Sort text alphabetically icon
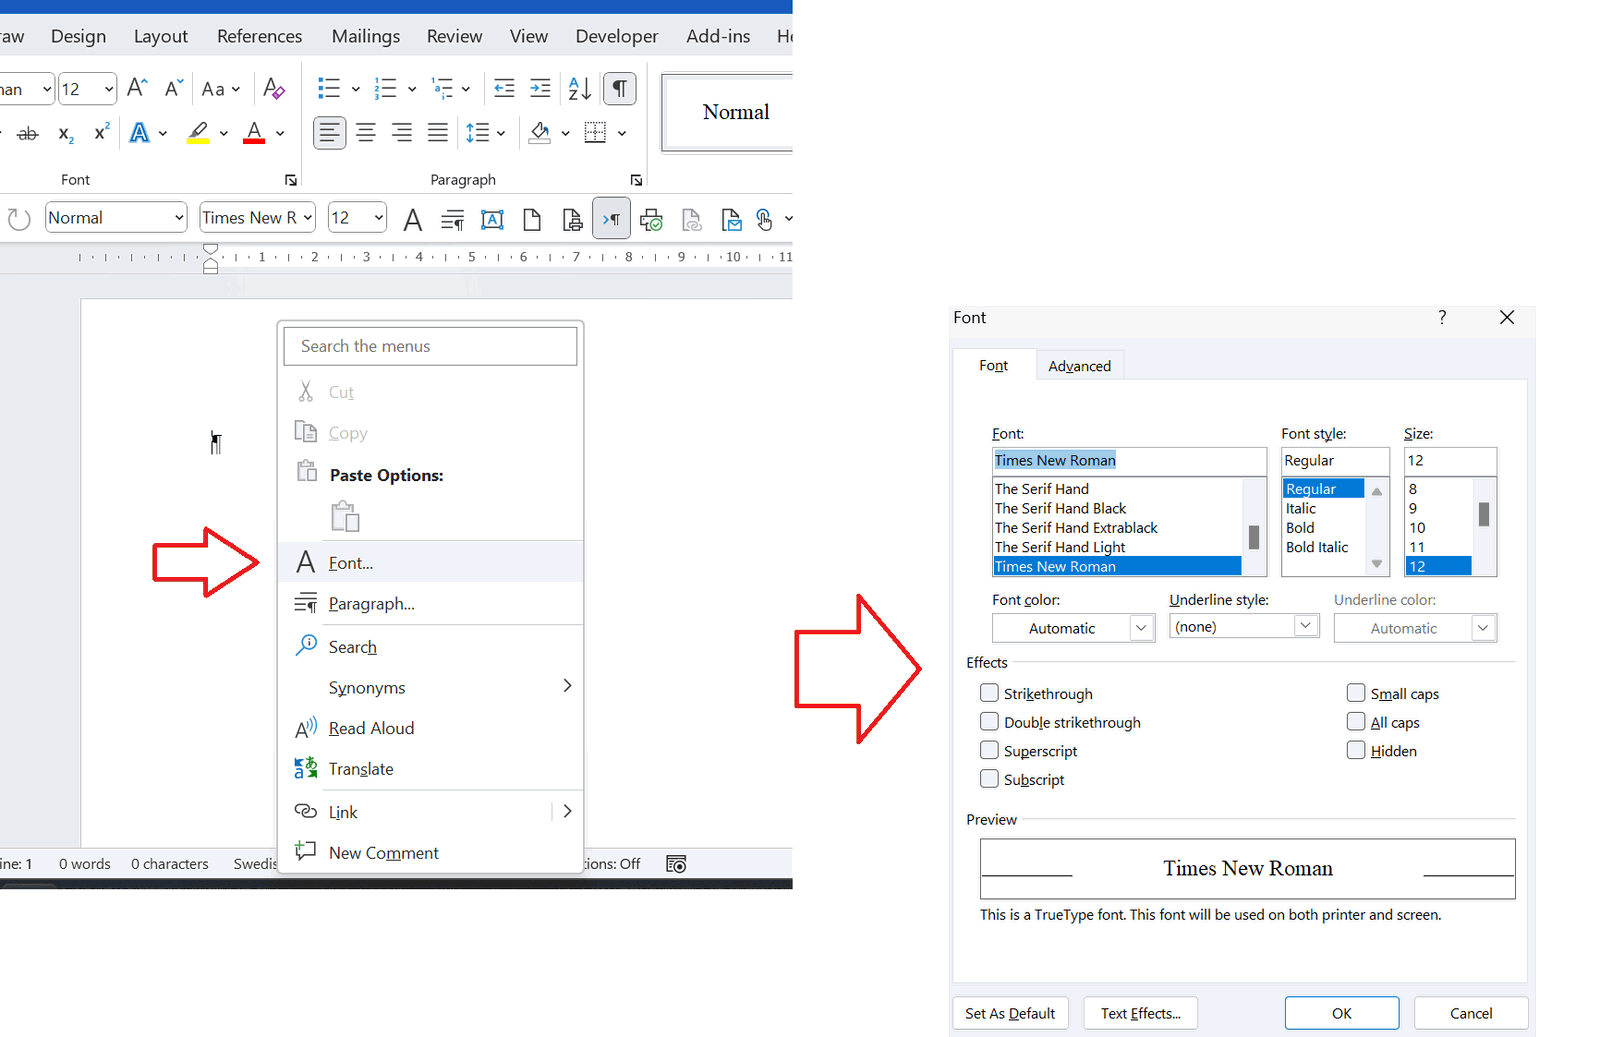This screenshot has height=1037, width=1600. [579, 89]
